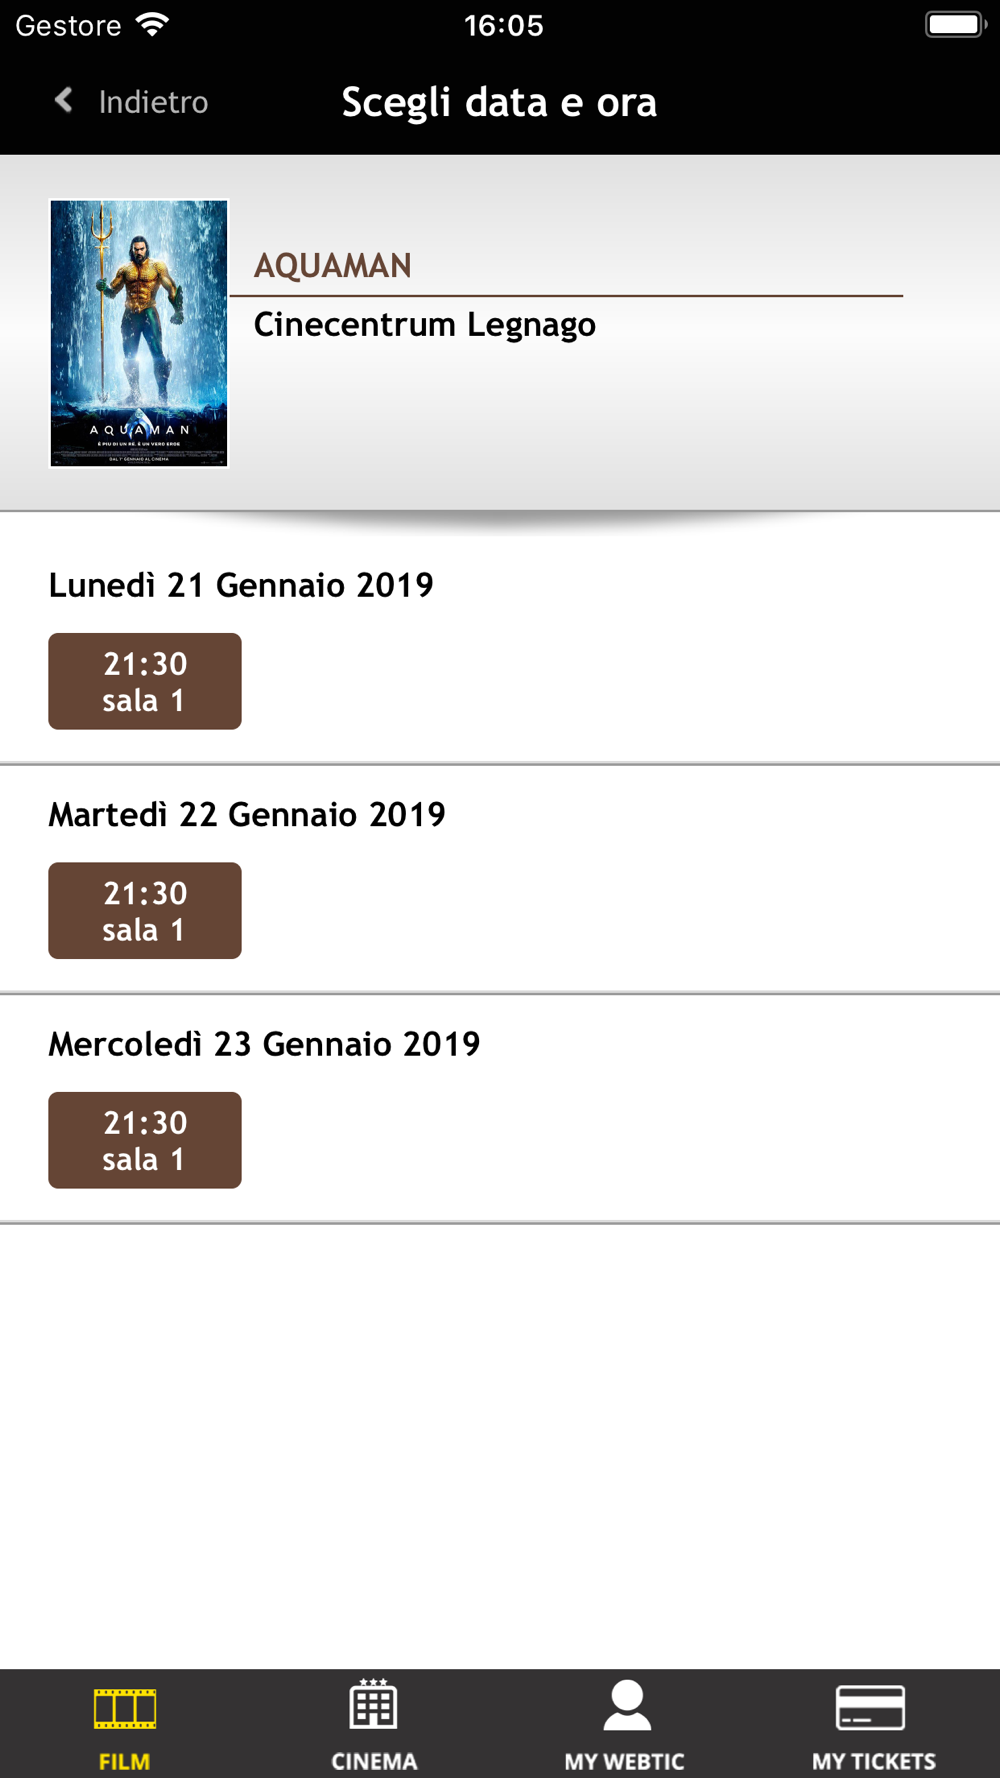Screen dimensions: 1000x1778
Task: Tap the My Webtic profile person icon
Action: pos(627,1706)
